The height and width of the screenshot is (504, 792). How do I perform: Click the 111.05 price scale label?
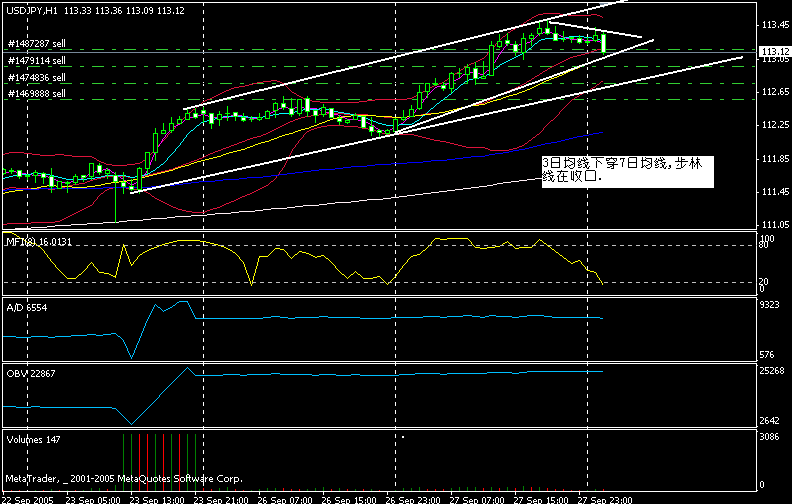click(x=775, y=225)
